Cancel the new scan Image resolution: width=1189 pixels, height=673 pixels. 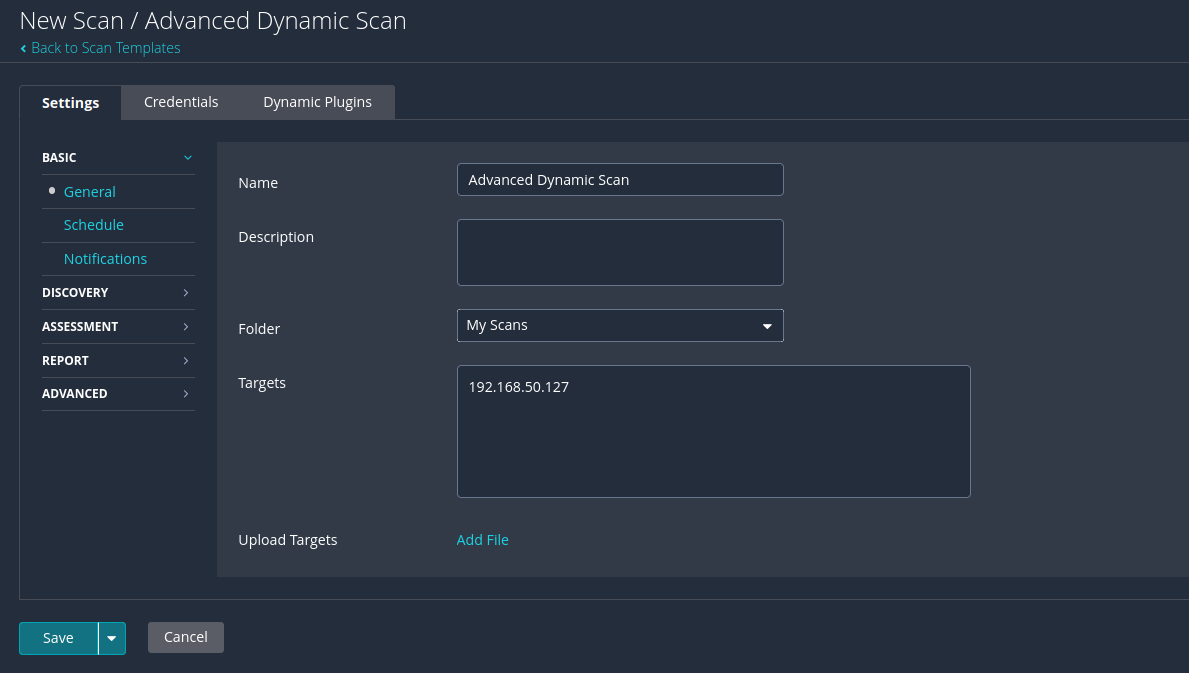coord(186,637)
